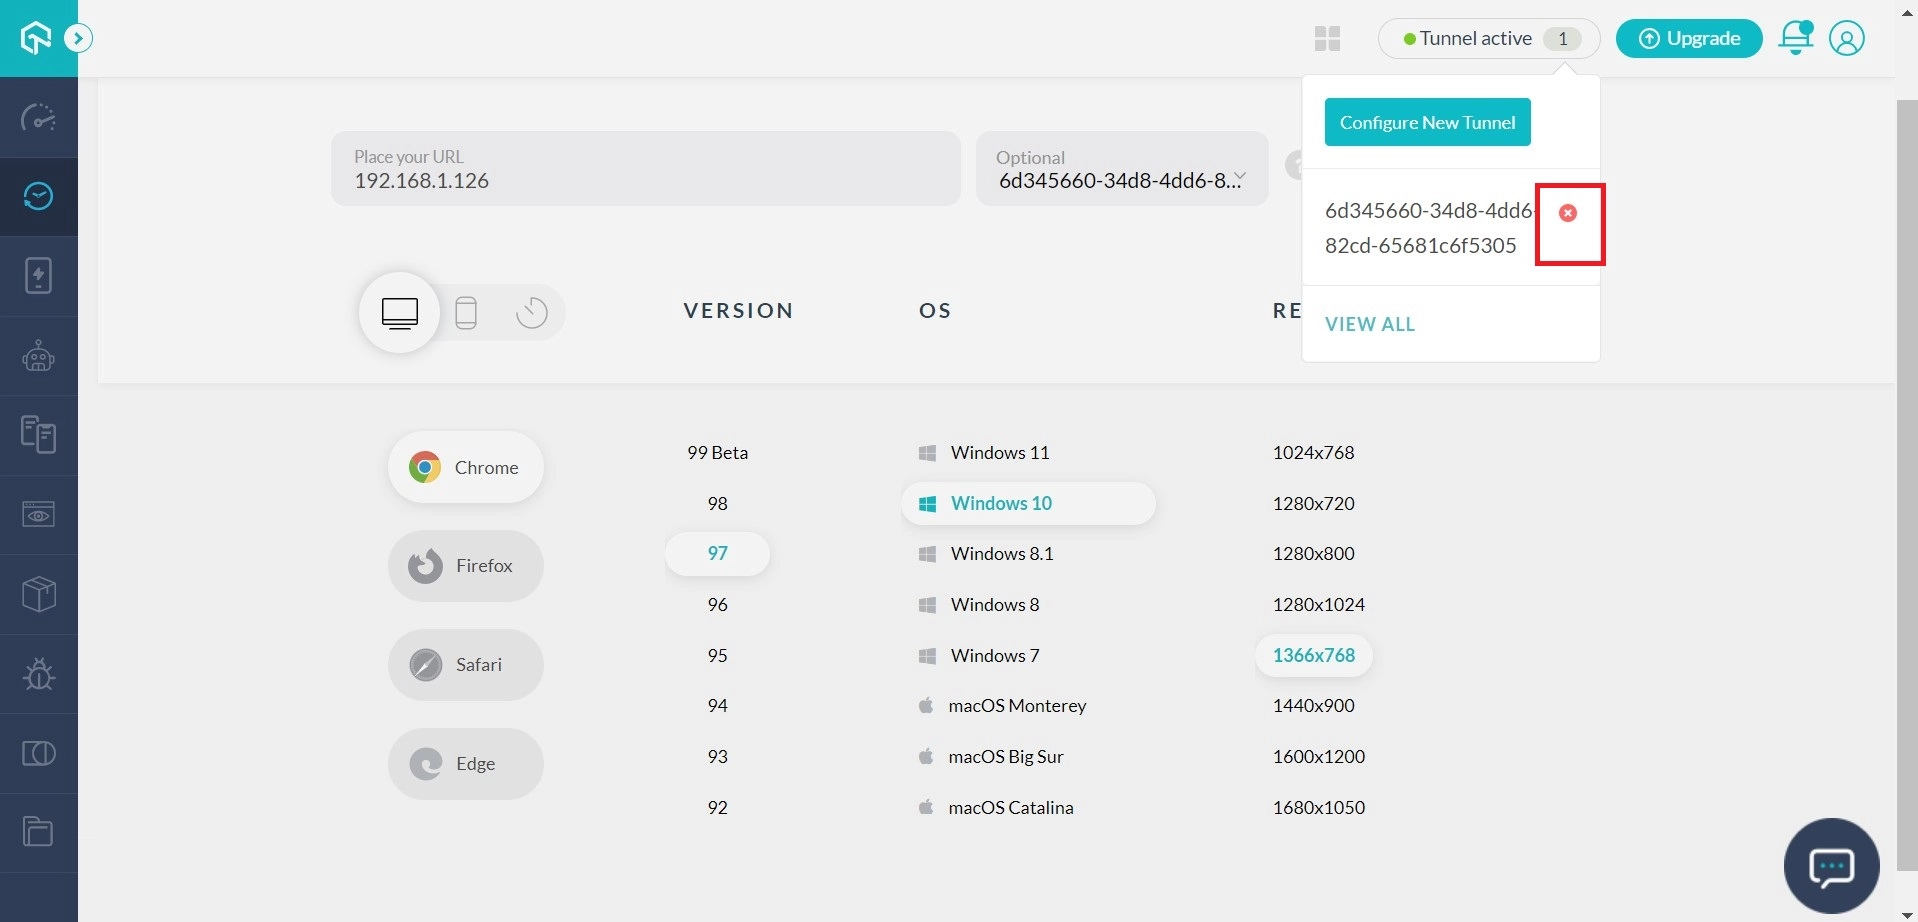Choose Chrome version 98
1918x922 pixels.
(x=717, y=503)
